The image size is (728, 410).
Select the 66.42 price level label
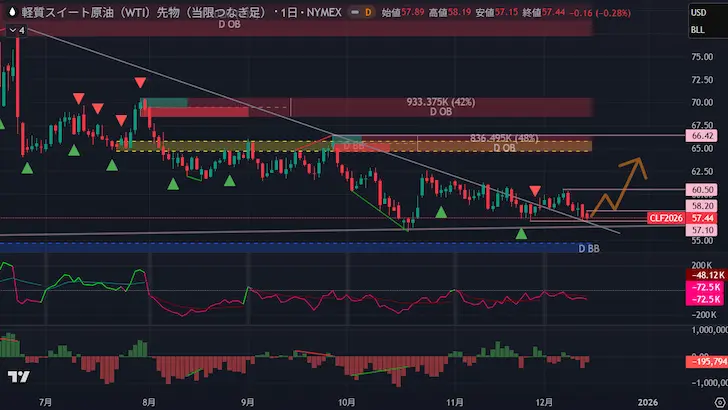click(701, 135)
